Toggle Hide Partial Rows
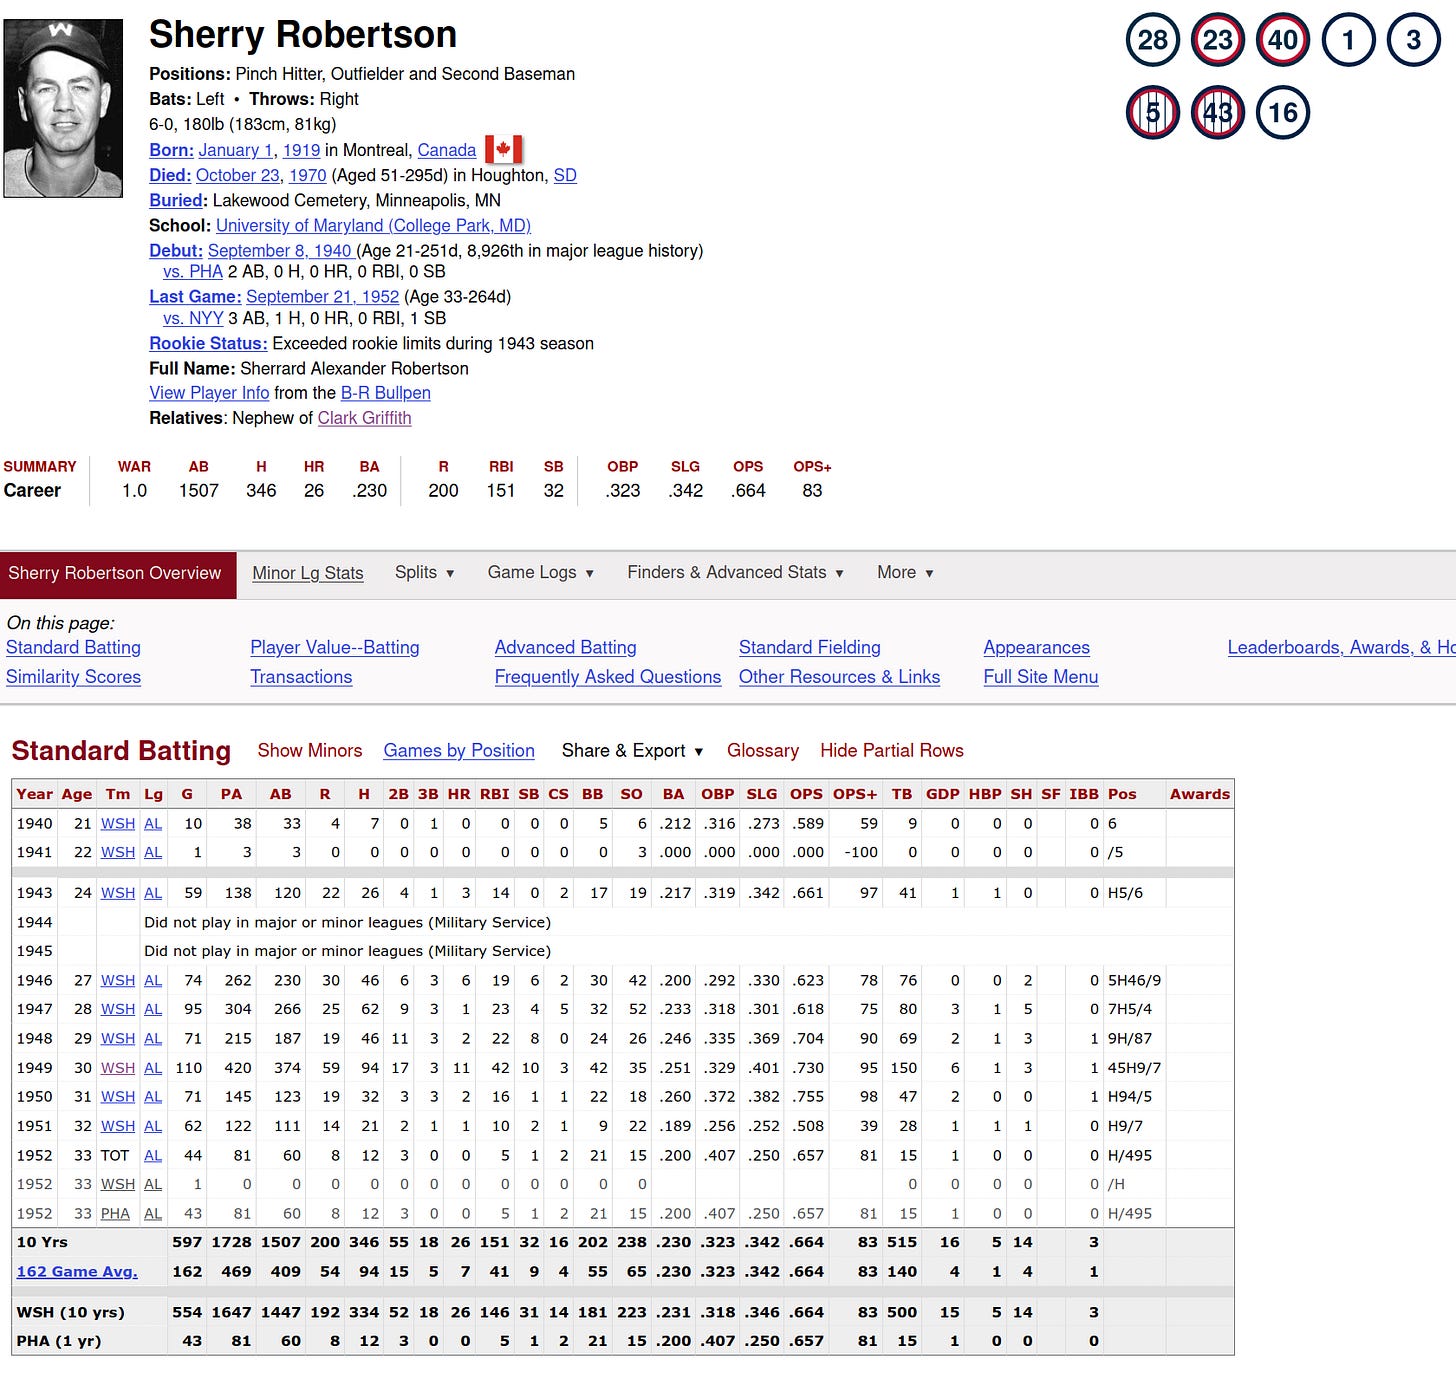The width and height of the screenshot is (1456, 1373). [892, 751]
